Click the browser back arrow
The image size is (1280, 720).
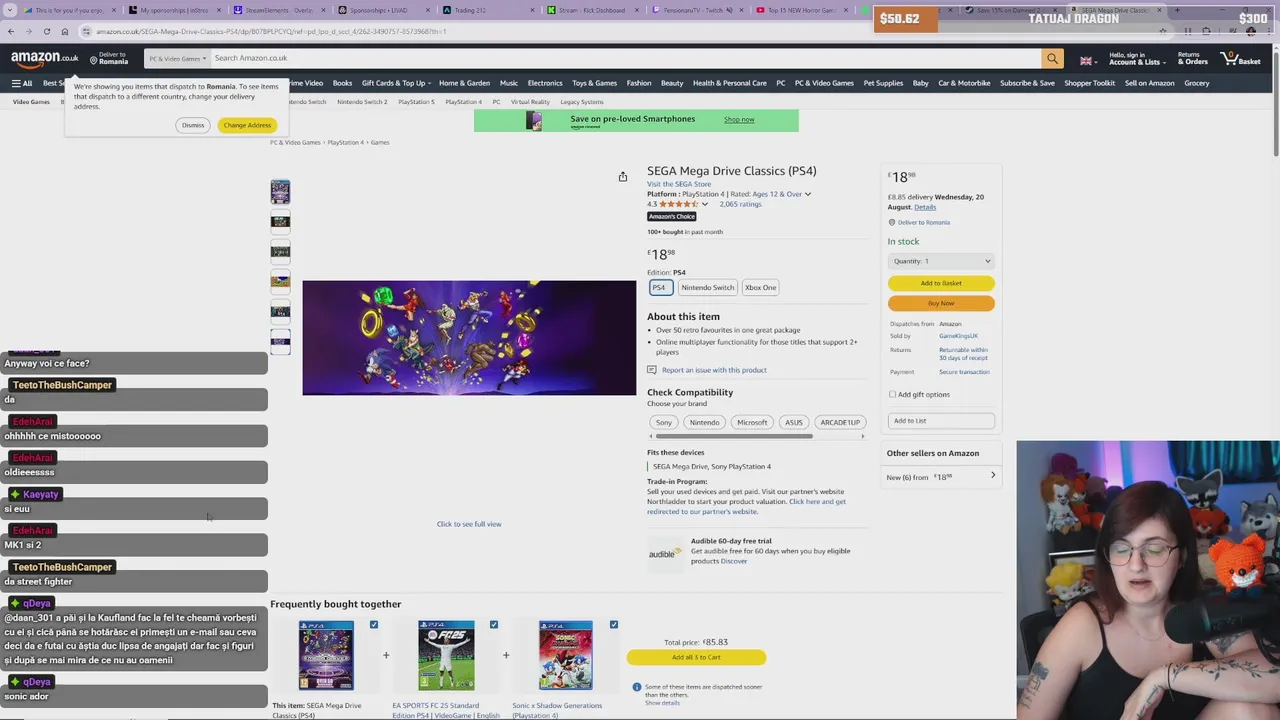[x=11, y=31]
